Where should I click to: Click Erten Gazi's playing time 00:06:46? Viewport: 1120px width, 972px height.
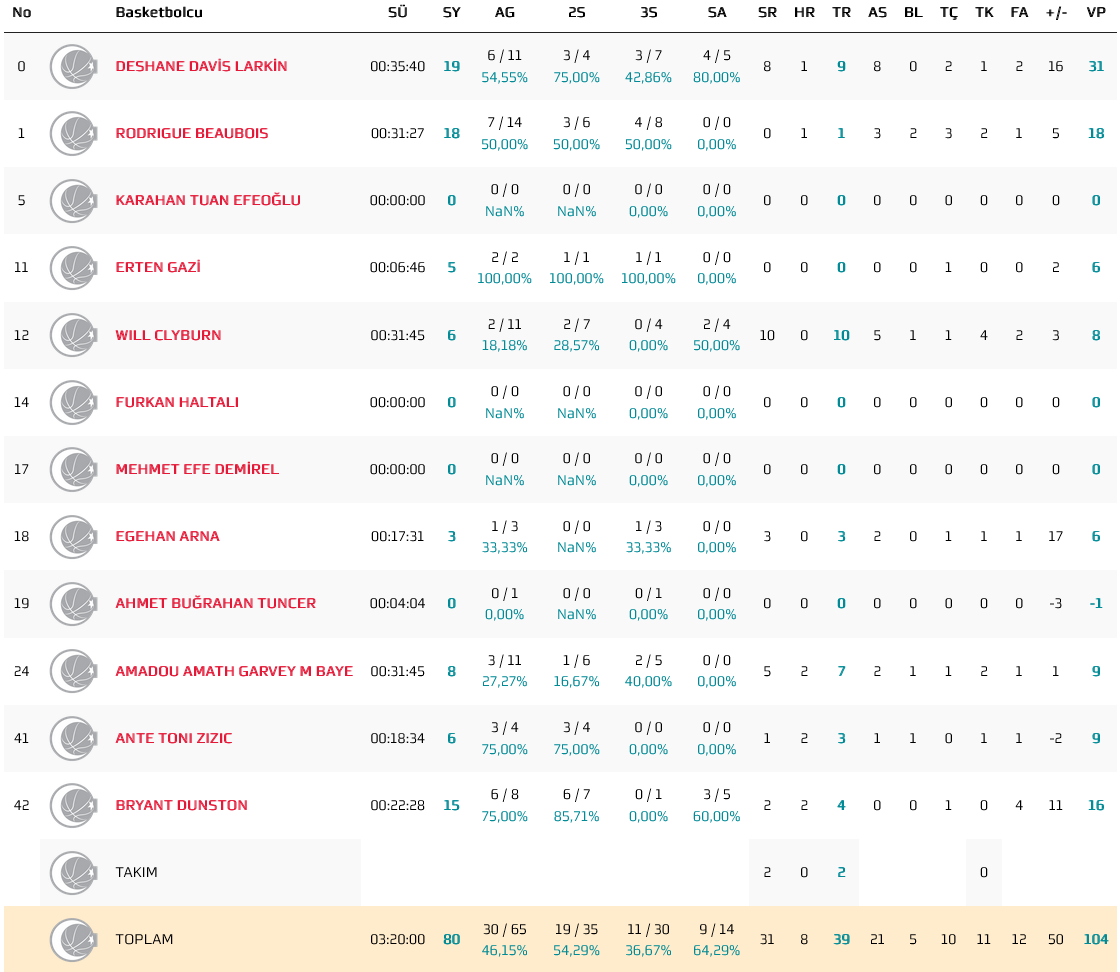[x=397, y=268]
